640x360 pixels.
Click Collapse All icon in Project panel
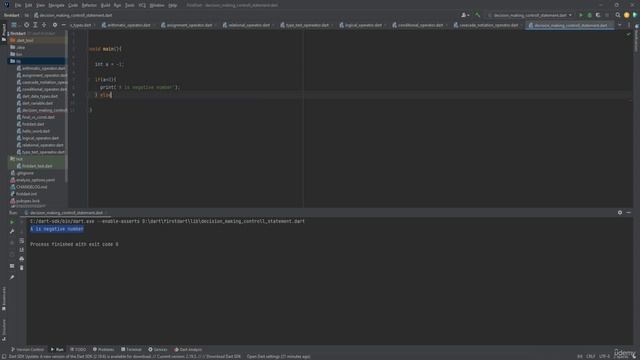tap(44, 25)
